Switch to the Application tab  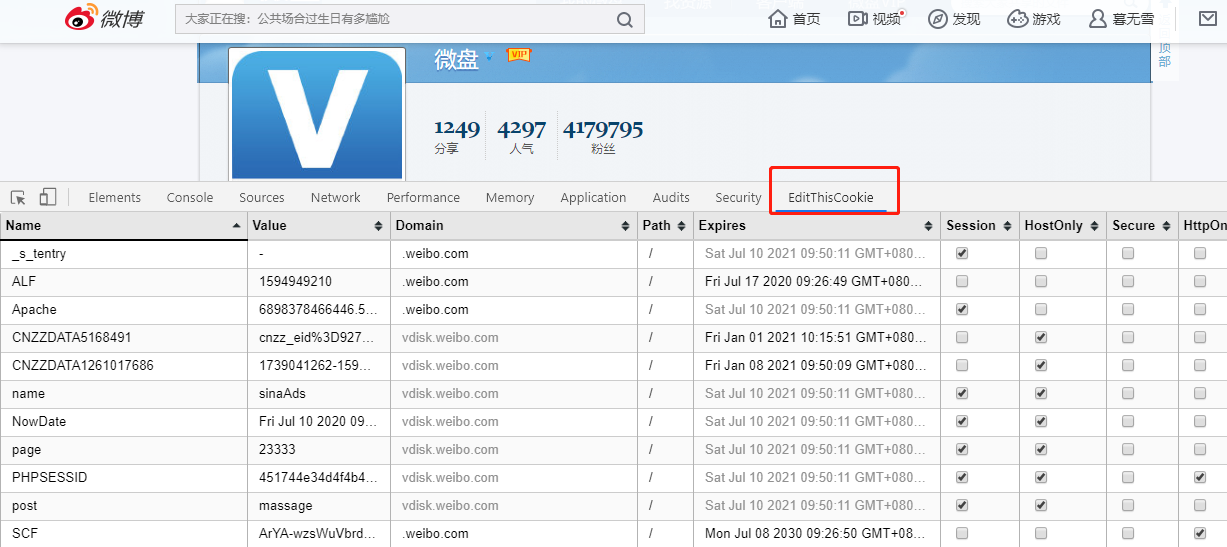pos(593,197)
